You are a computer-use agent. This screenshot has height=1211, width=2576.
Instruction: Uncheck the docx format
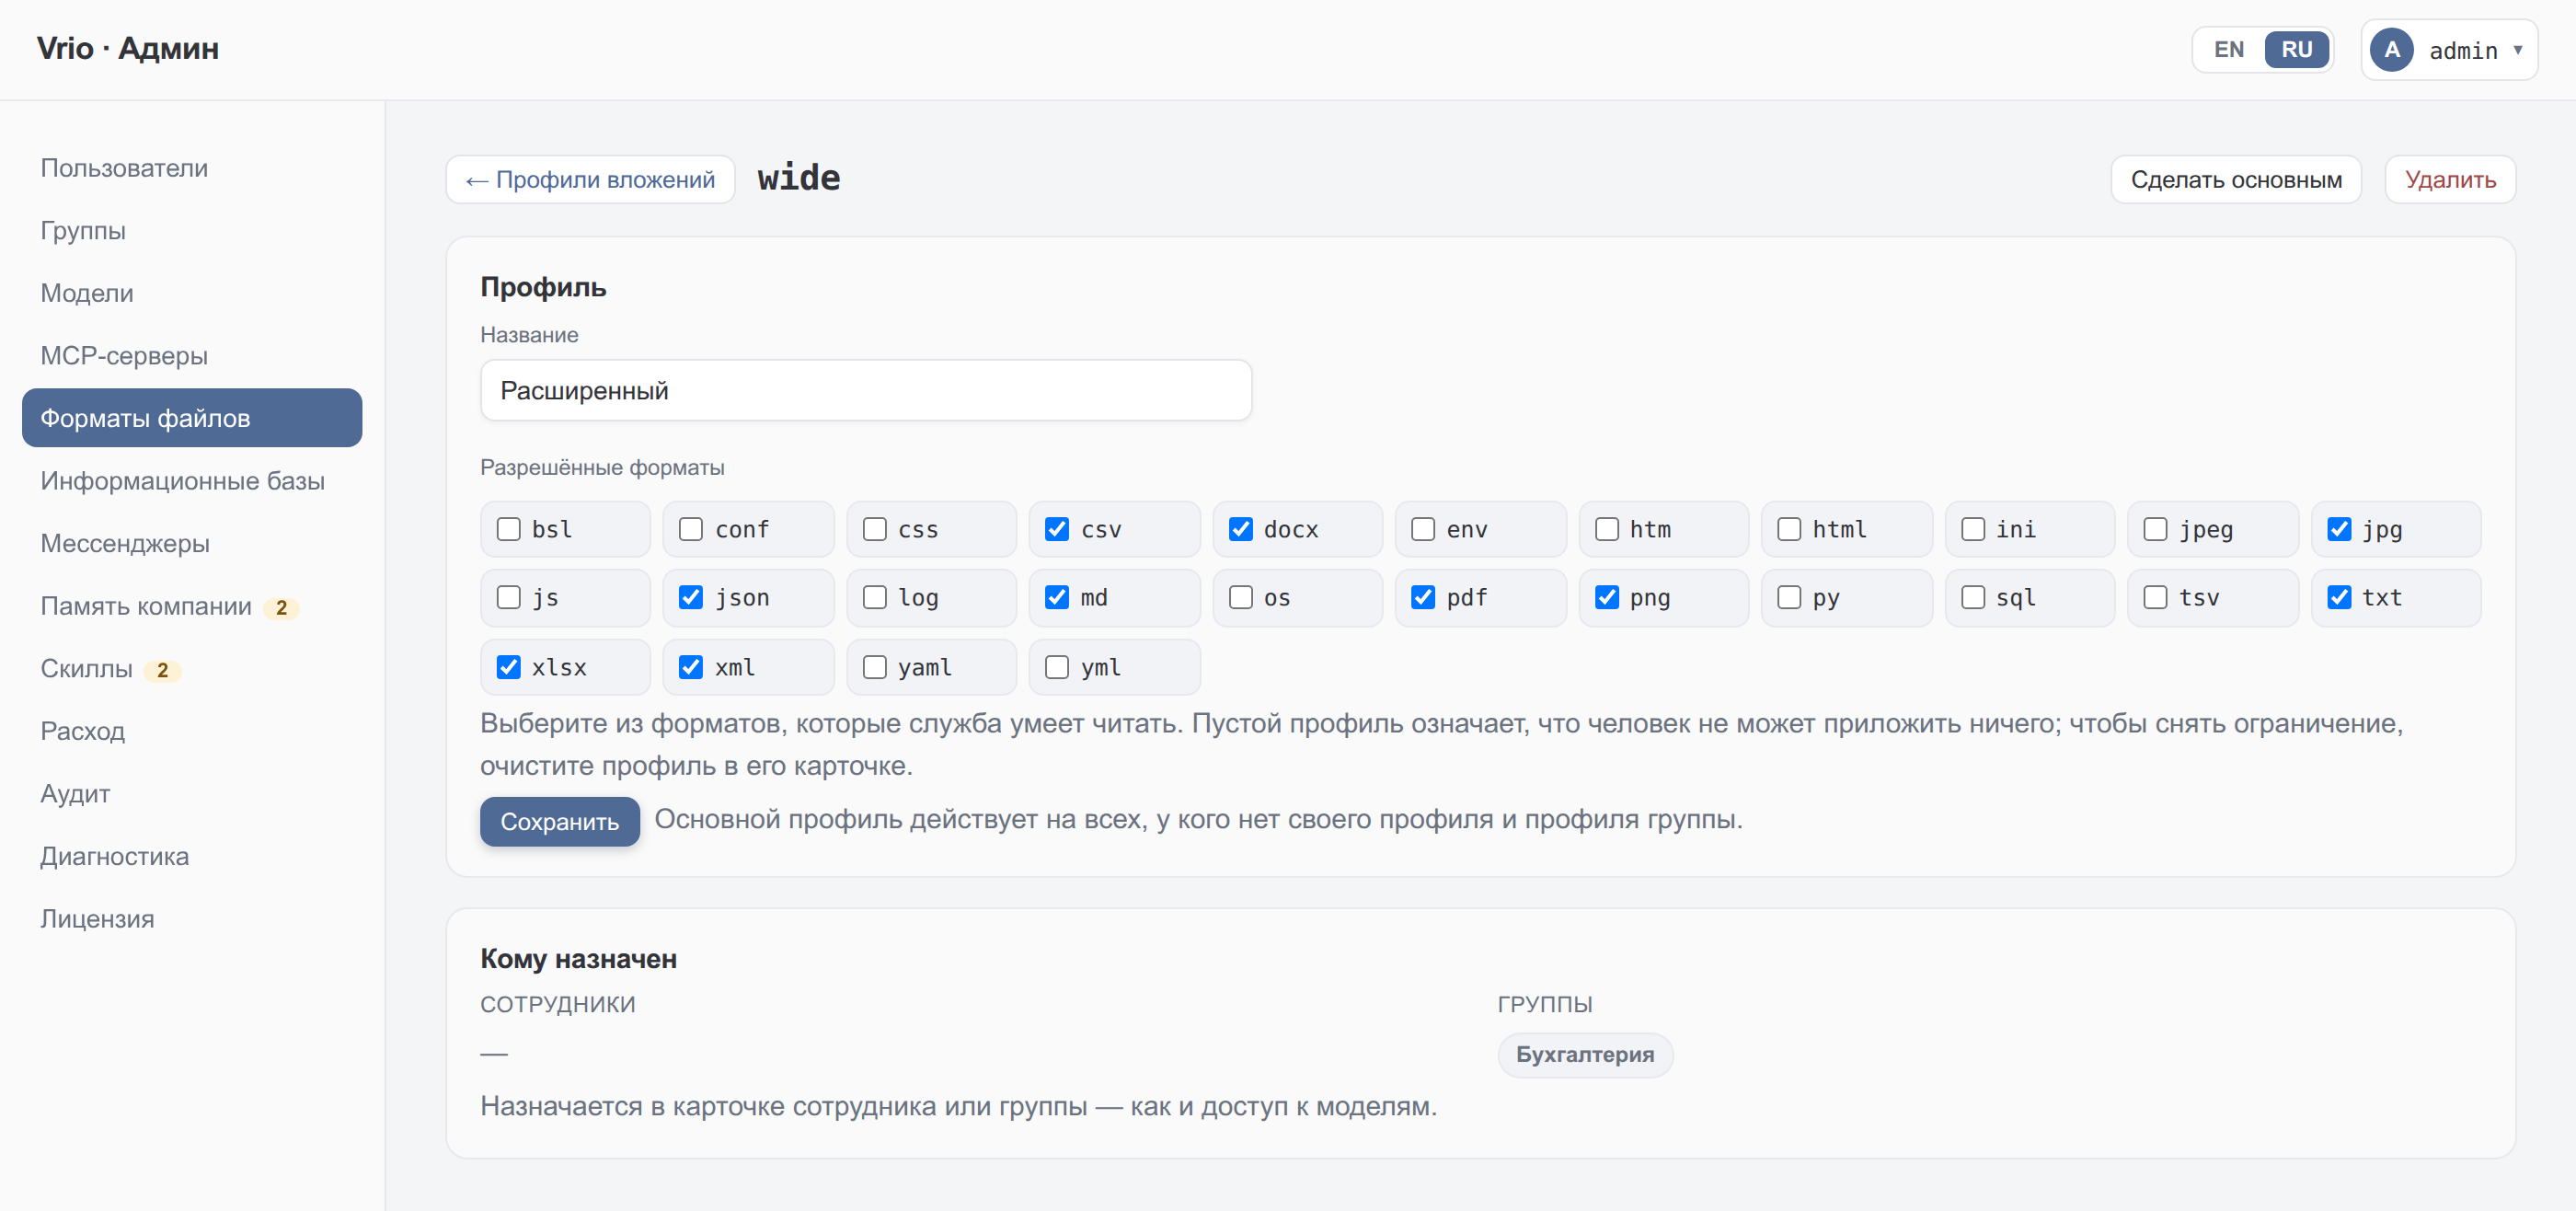pyautogui.click(x=1241, y=529)
